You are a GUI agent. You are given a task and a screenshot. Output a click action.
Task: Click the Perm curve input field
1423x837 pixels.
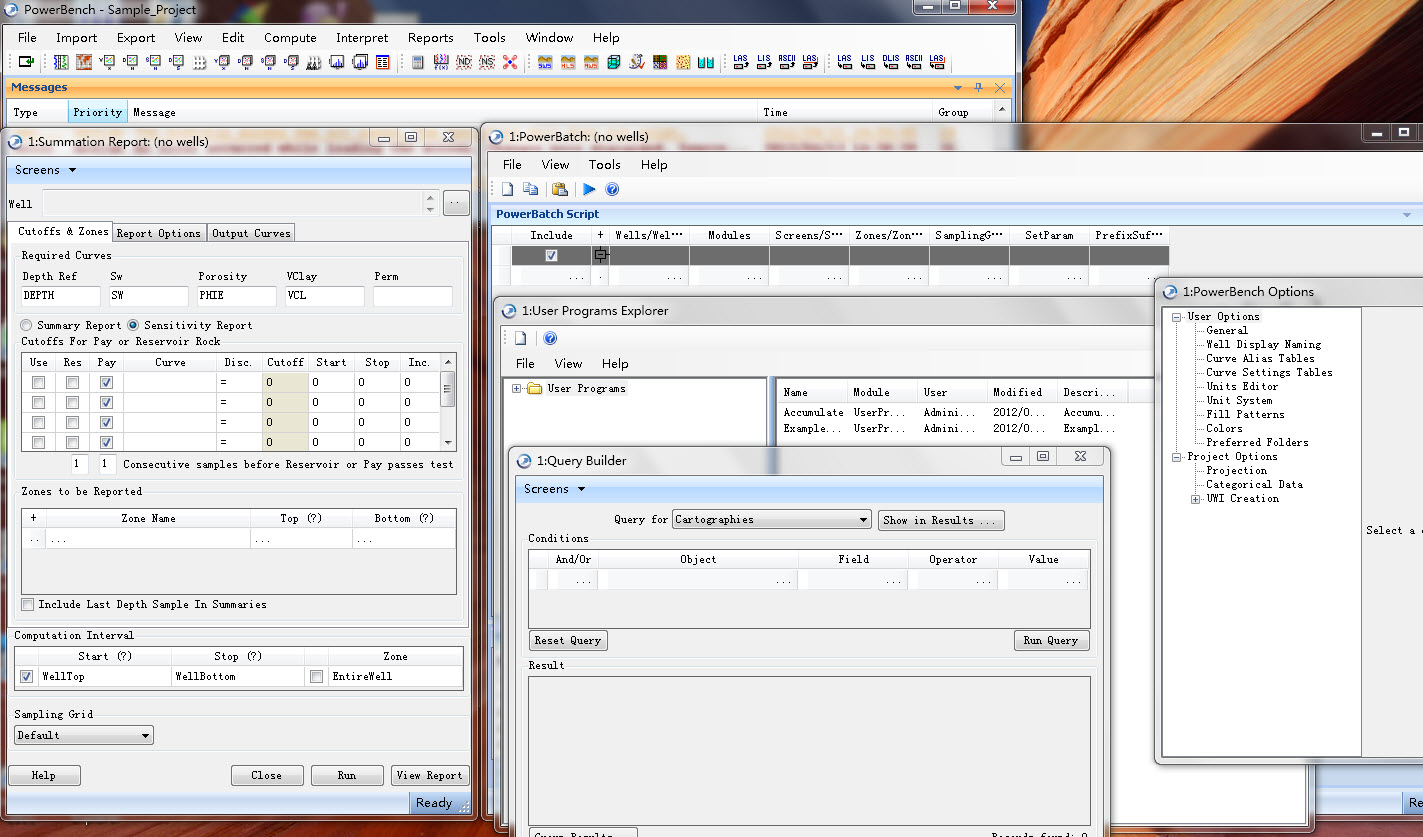413,296
